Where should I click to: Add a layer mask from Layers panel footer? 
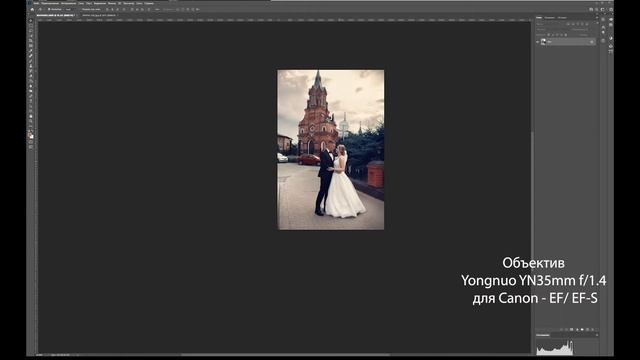point(571,329)
